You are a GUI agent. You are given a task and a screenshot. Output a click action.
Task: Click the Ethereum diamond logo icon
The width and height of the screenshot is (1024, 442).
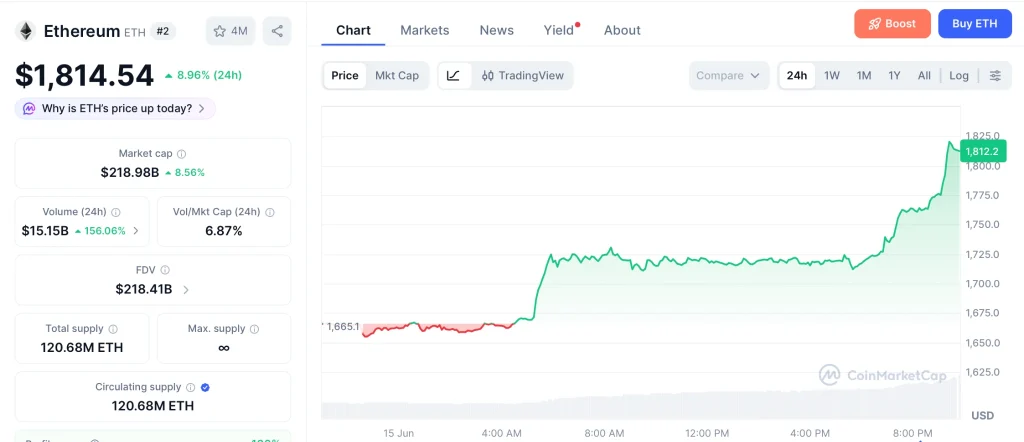tap(26, 31)
